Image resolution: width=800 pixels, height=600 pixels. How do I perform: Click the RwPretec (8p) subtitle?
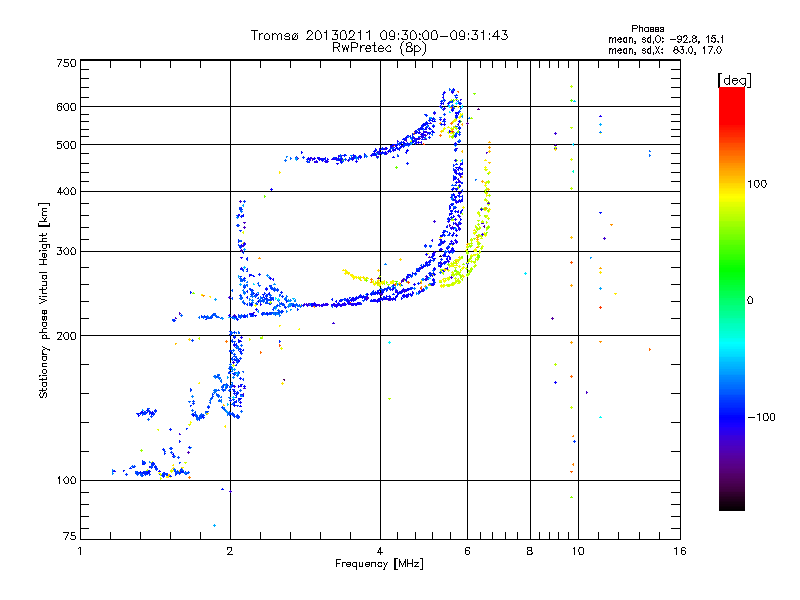point(379,48)
